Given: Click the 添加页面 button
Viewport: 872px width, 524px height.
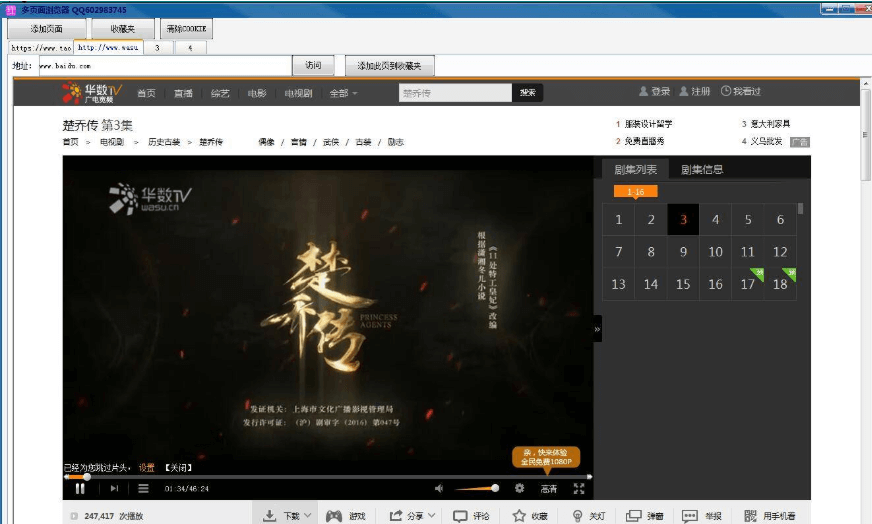Looking at the screenshot, I should tap(47, 28).
